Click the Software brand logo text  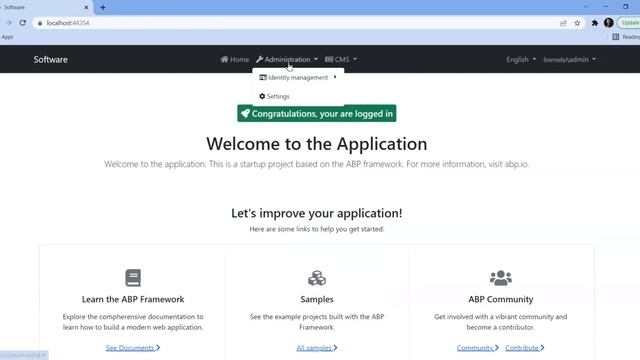tap(51, 60)
